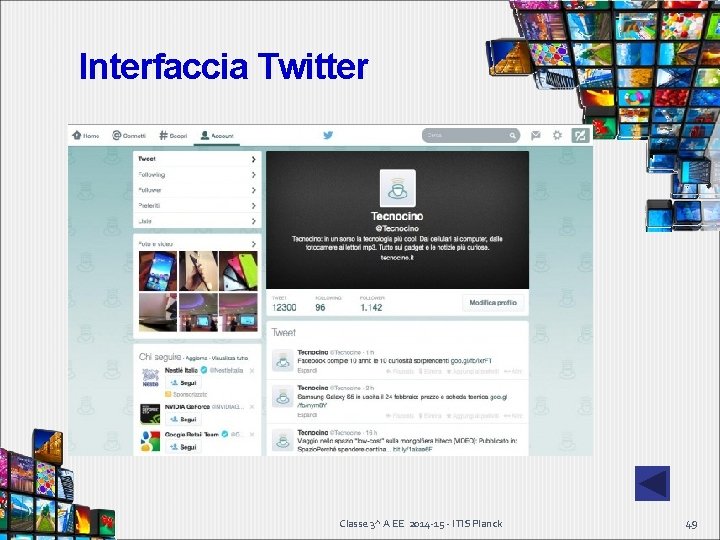This screenshot has height=540, width=720.
Task: Expand the Foto e video section chevron
Action: [x=253, y=244]
